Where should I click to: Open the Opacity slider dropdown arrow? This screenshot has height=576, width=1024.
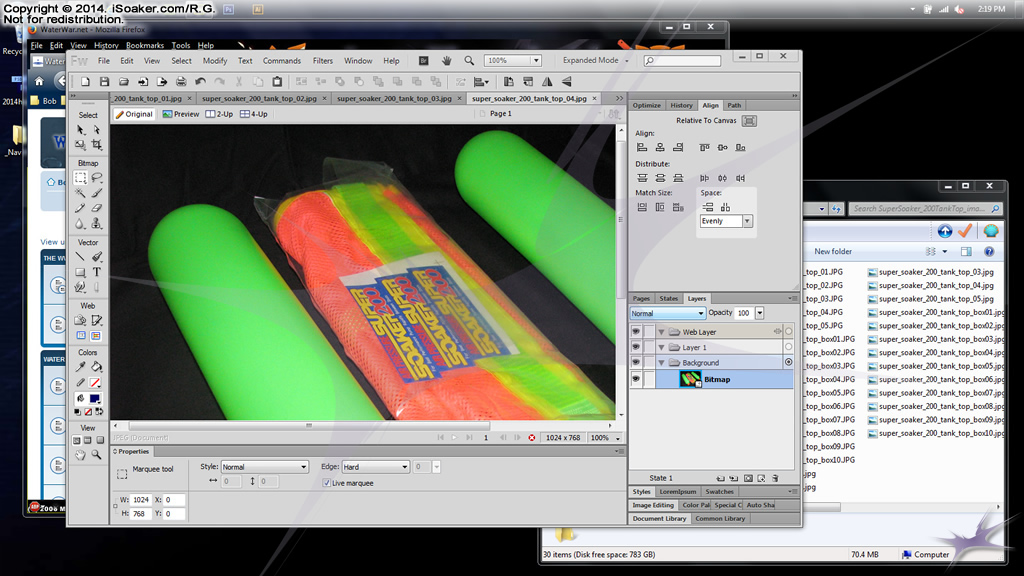(760, 313)
